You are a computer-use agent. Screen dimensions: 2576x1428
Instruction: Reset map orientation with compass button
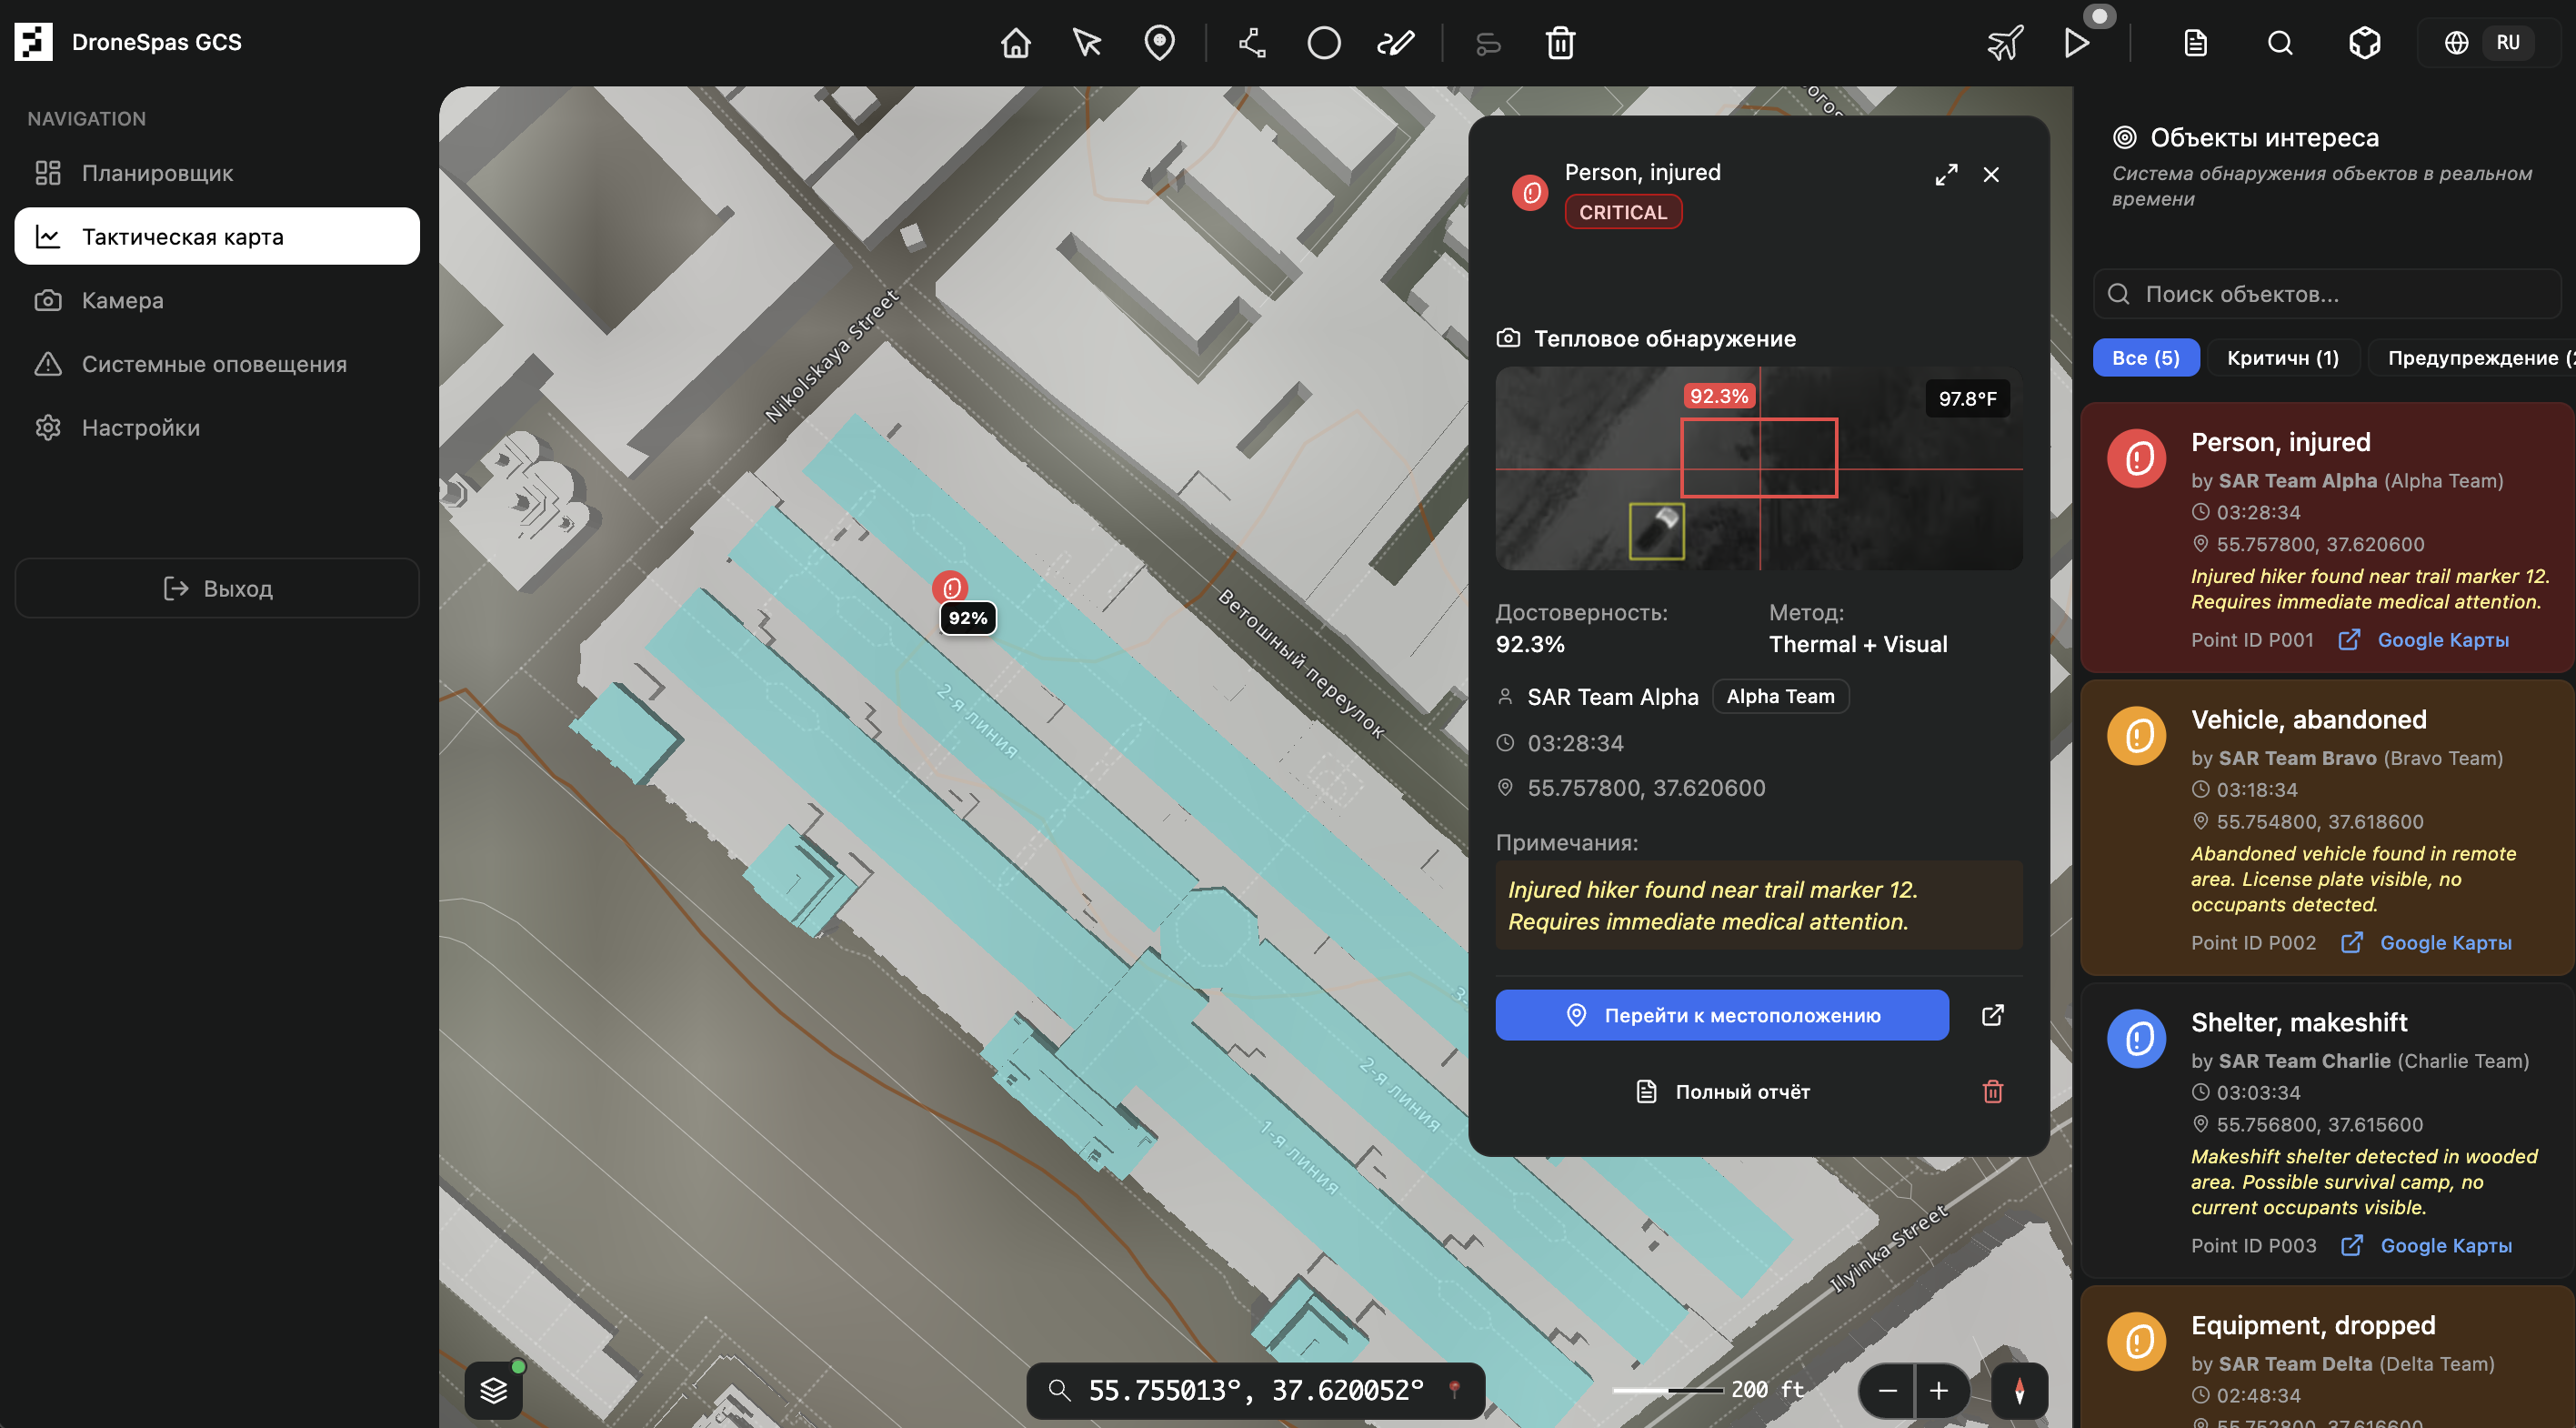[2019, 1390]
